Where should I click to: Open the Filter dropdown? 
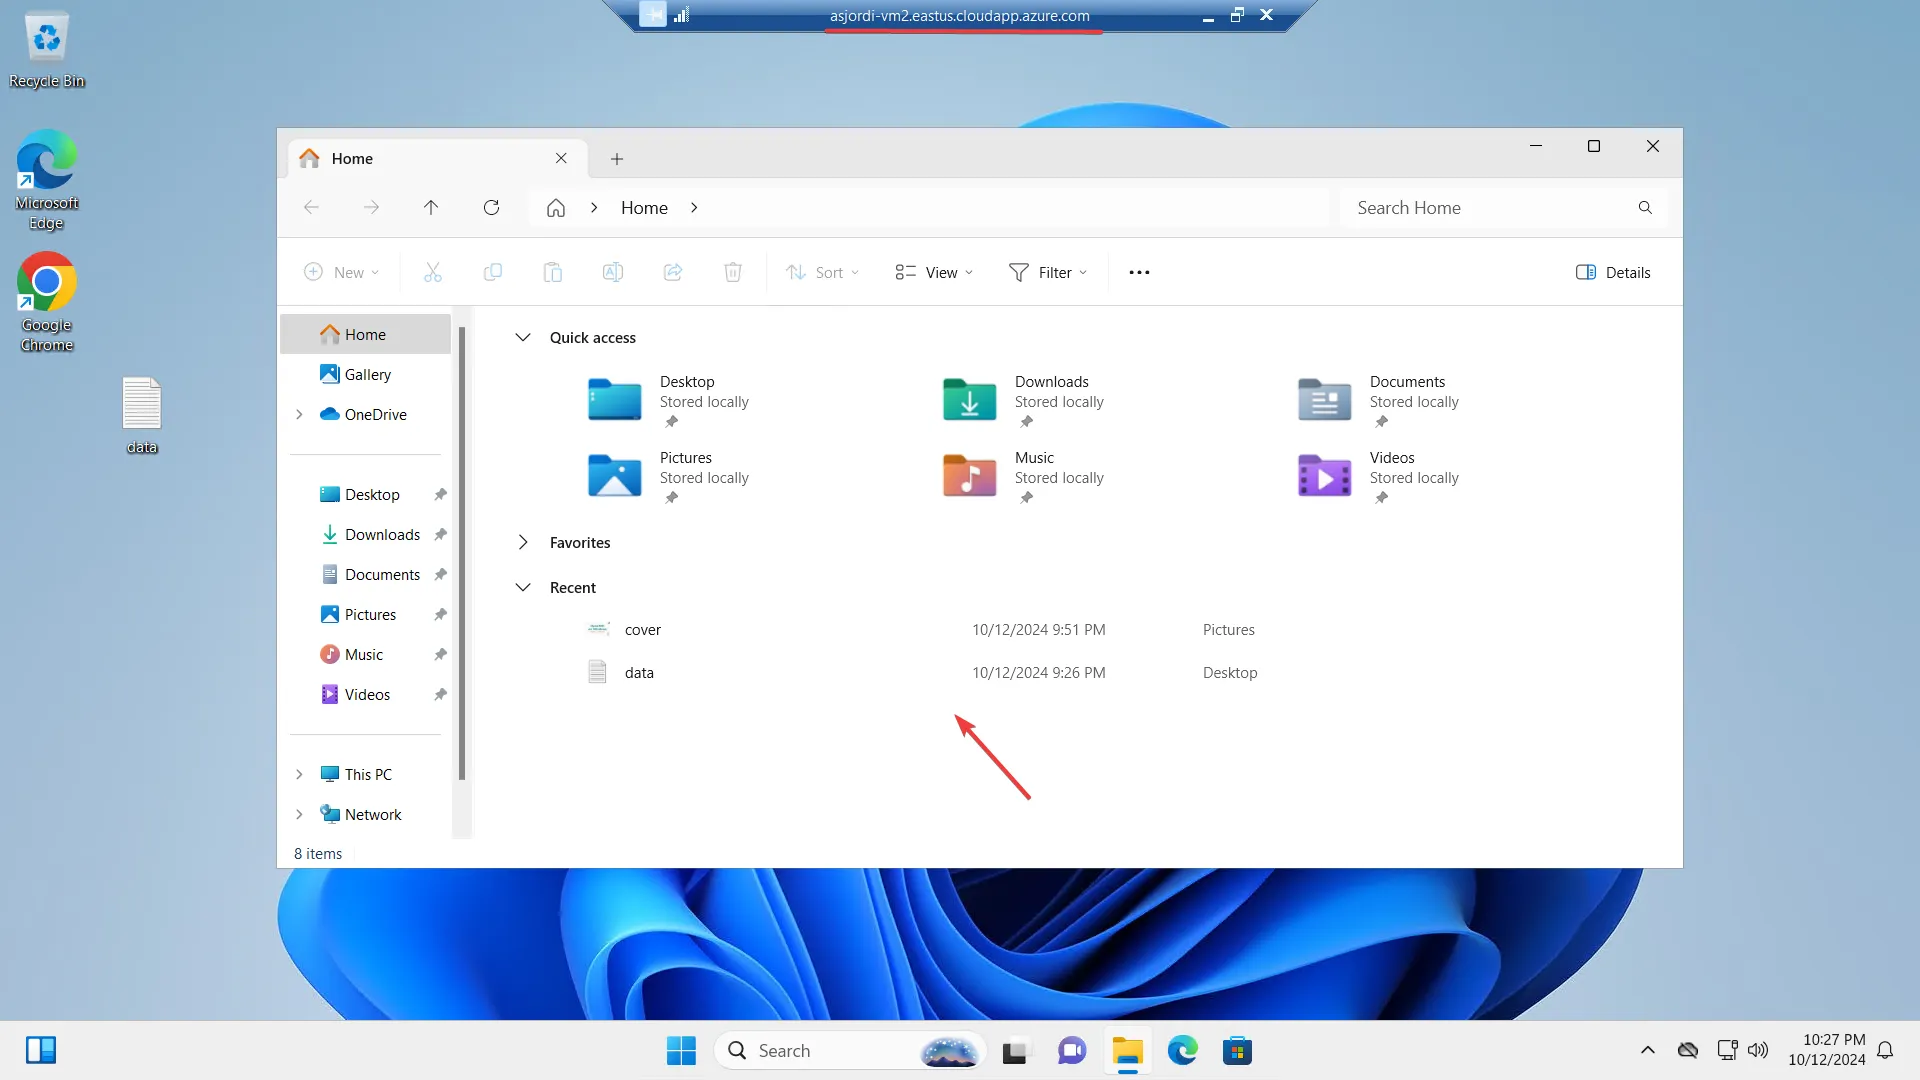[1048, 272]
